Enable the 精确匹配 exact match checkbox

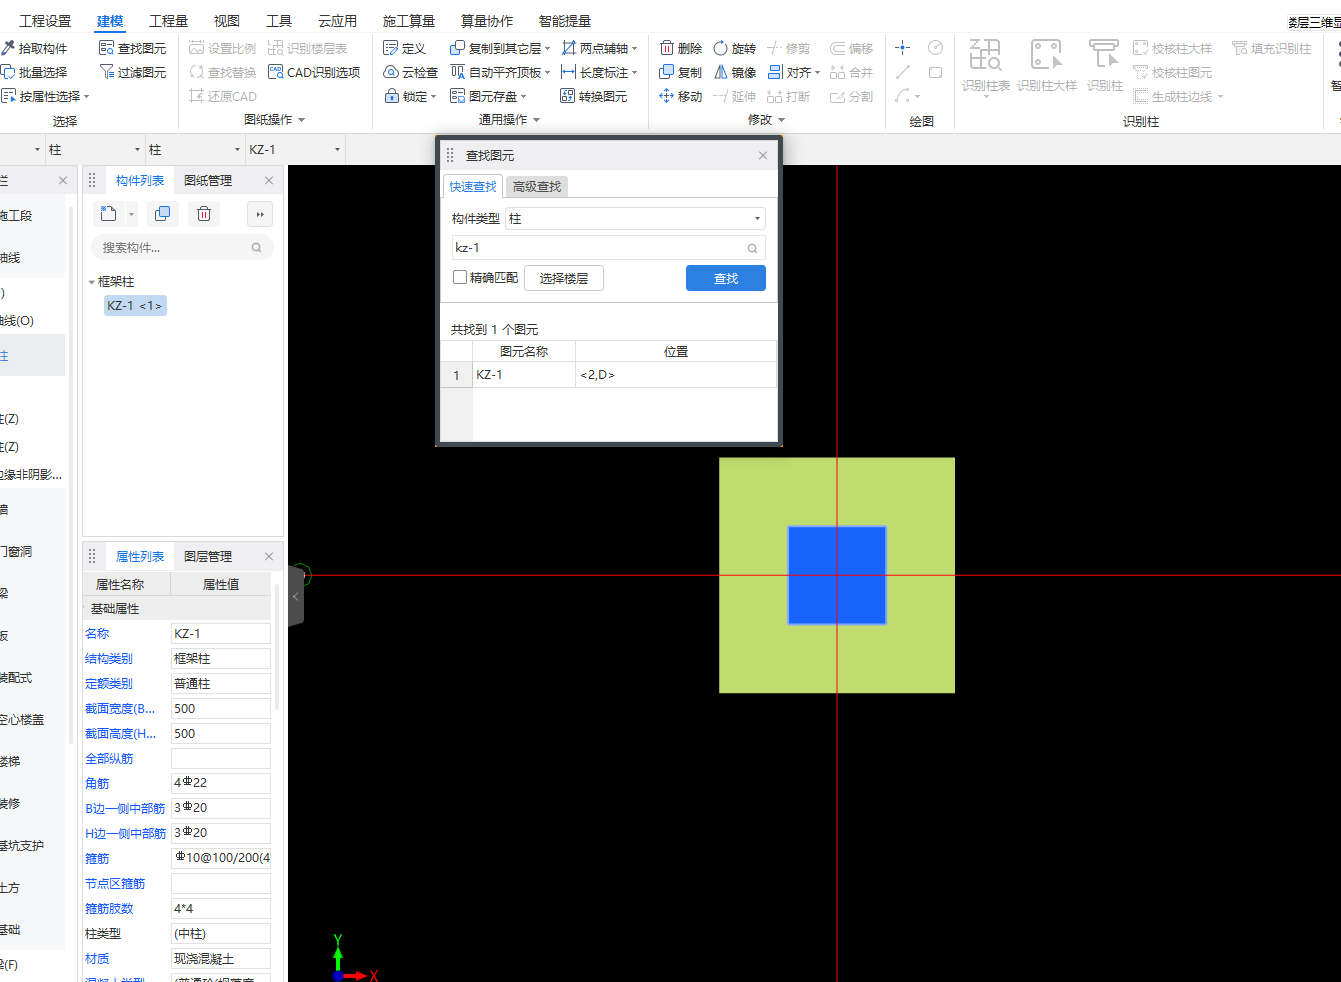[x=460, y=277]
